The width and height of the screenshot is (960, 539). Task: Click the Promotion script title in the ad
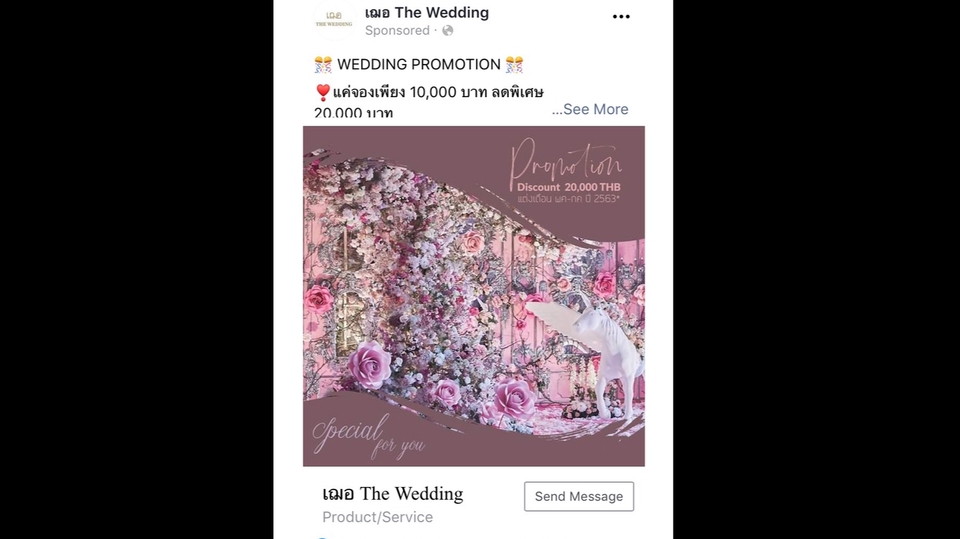point(566,160)
